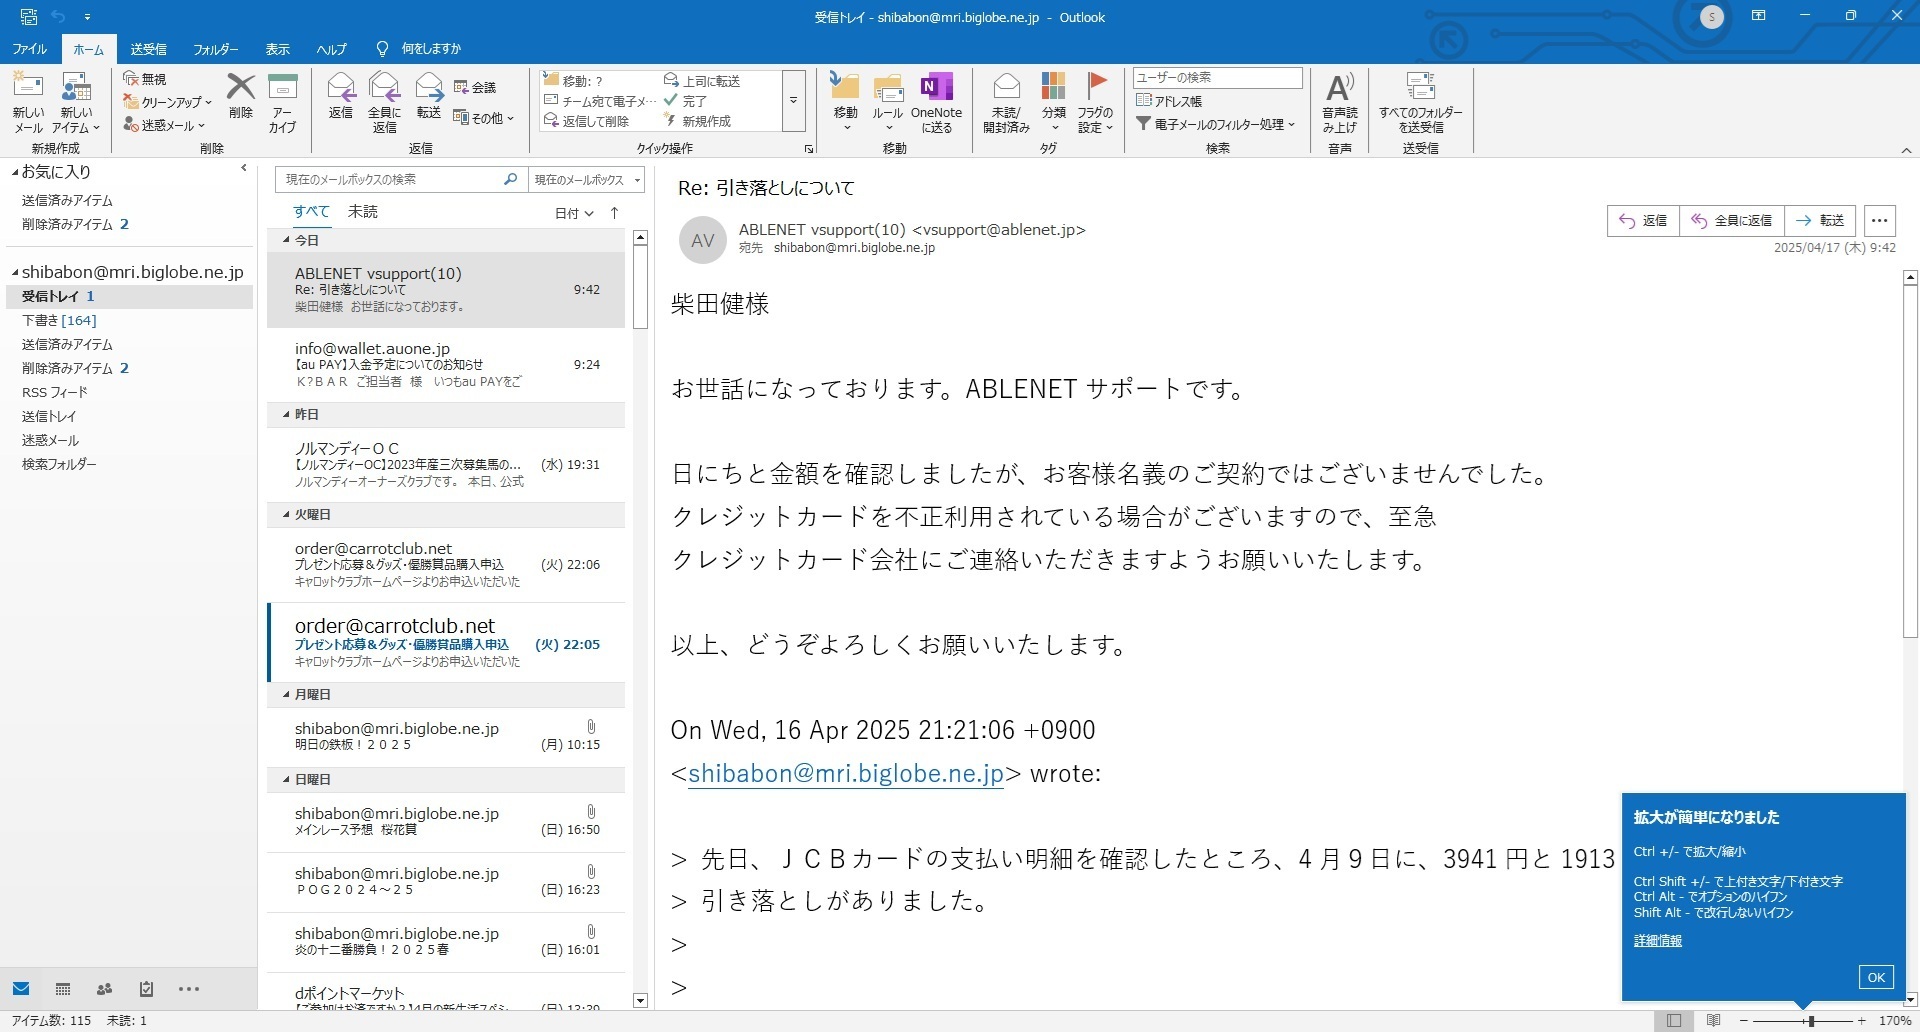Click the zoom-out minus button

(x=1744, y=1021)
